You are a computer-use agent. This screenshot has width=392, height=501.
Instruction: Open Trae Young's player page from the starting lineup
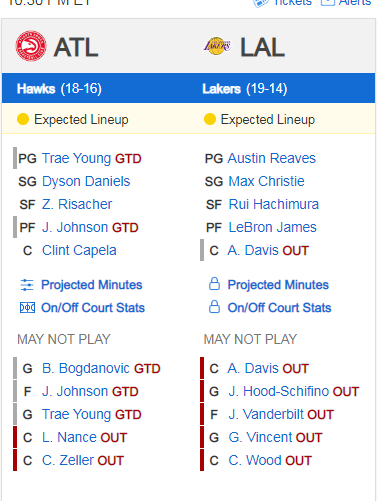[76, 158]
